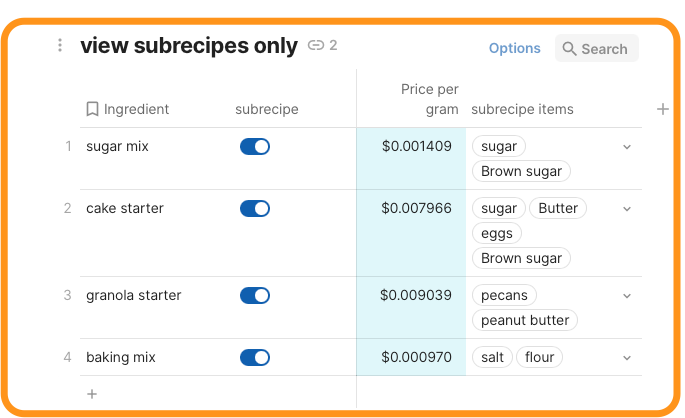Switch off baking mix subrecipe toggle
Screen dimensions: 685x418
255,358
